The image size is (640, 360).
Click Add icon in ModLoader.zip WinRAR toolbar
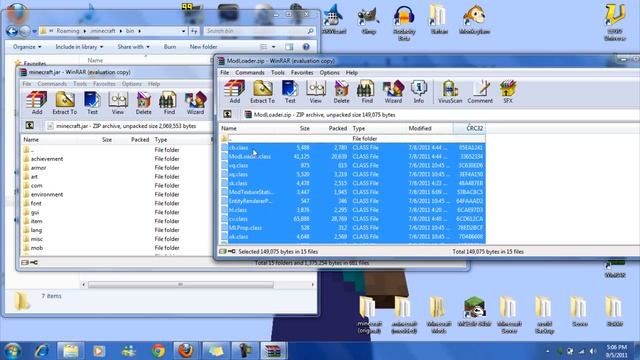234,91
